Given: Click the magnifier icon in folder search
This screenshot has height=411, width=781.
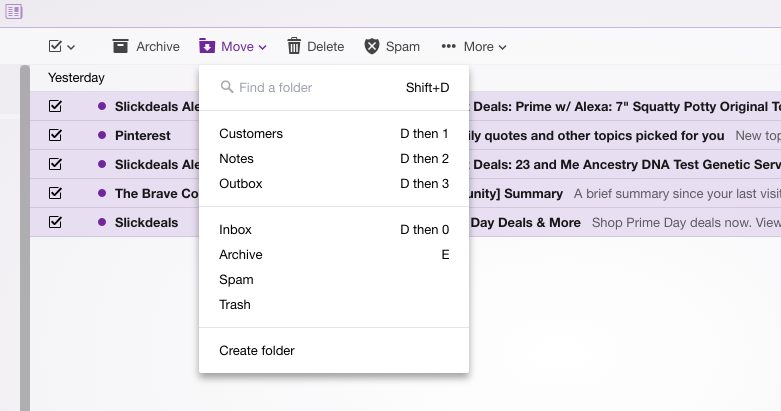Looking at the screenshot, I should click(x=227, y=88).
